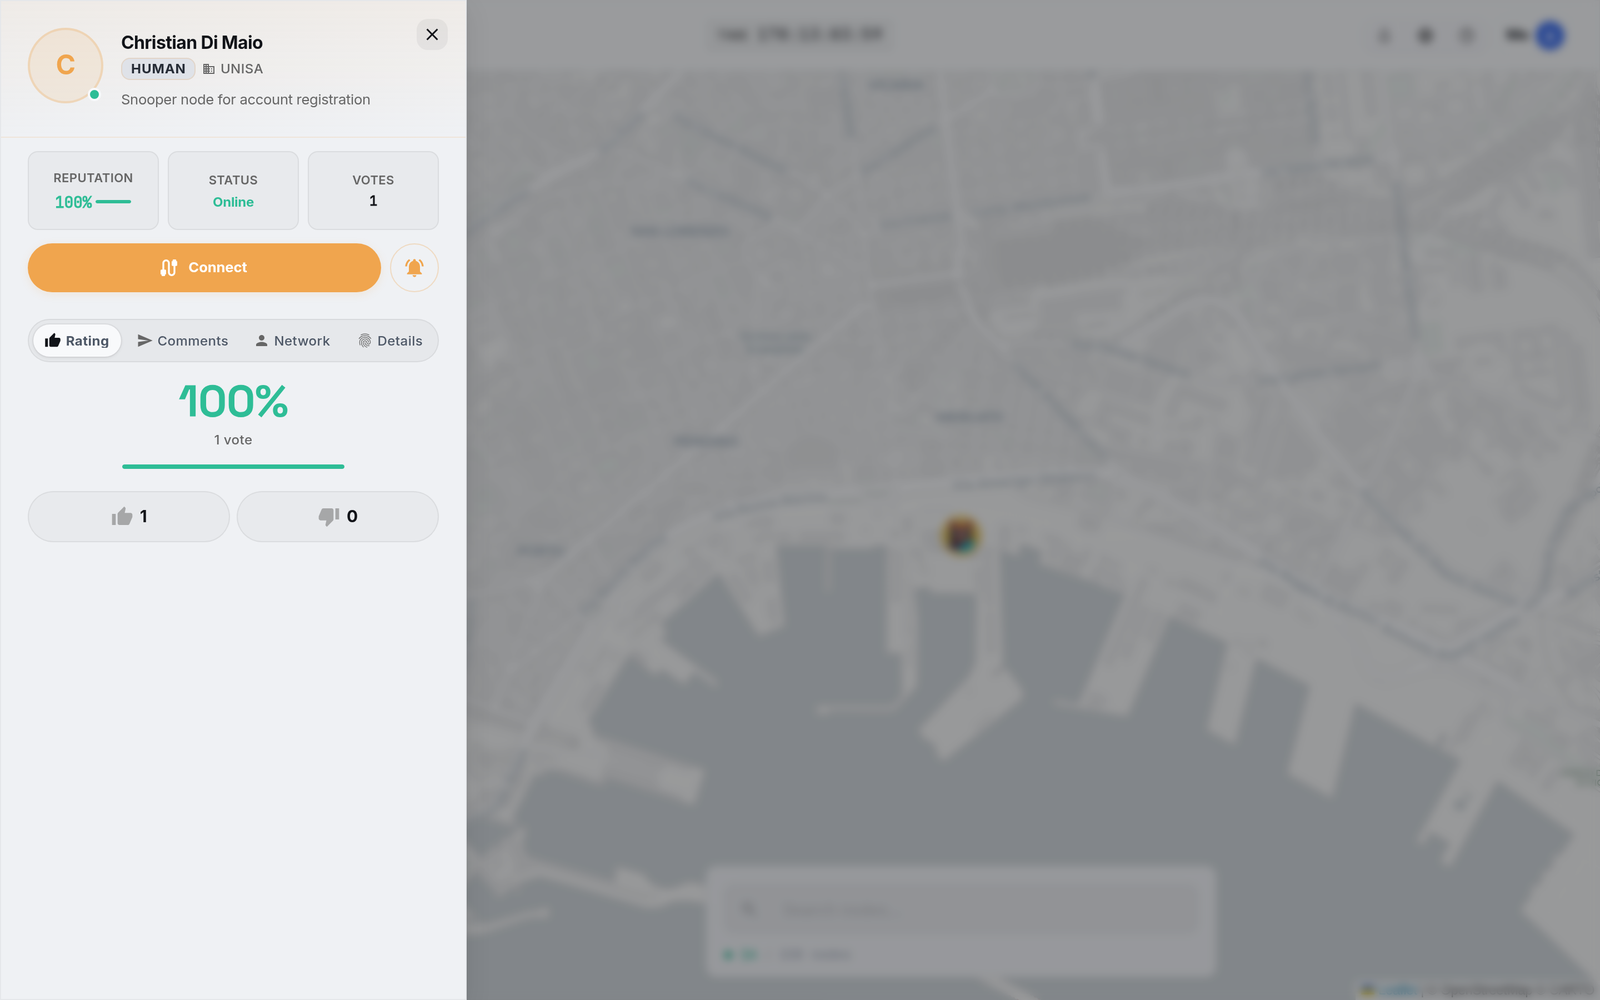The image size is (1600, 1000).
Task: Switch to the Rating tab
Action: 77,341
